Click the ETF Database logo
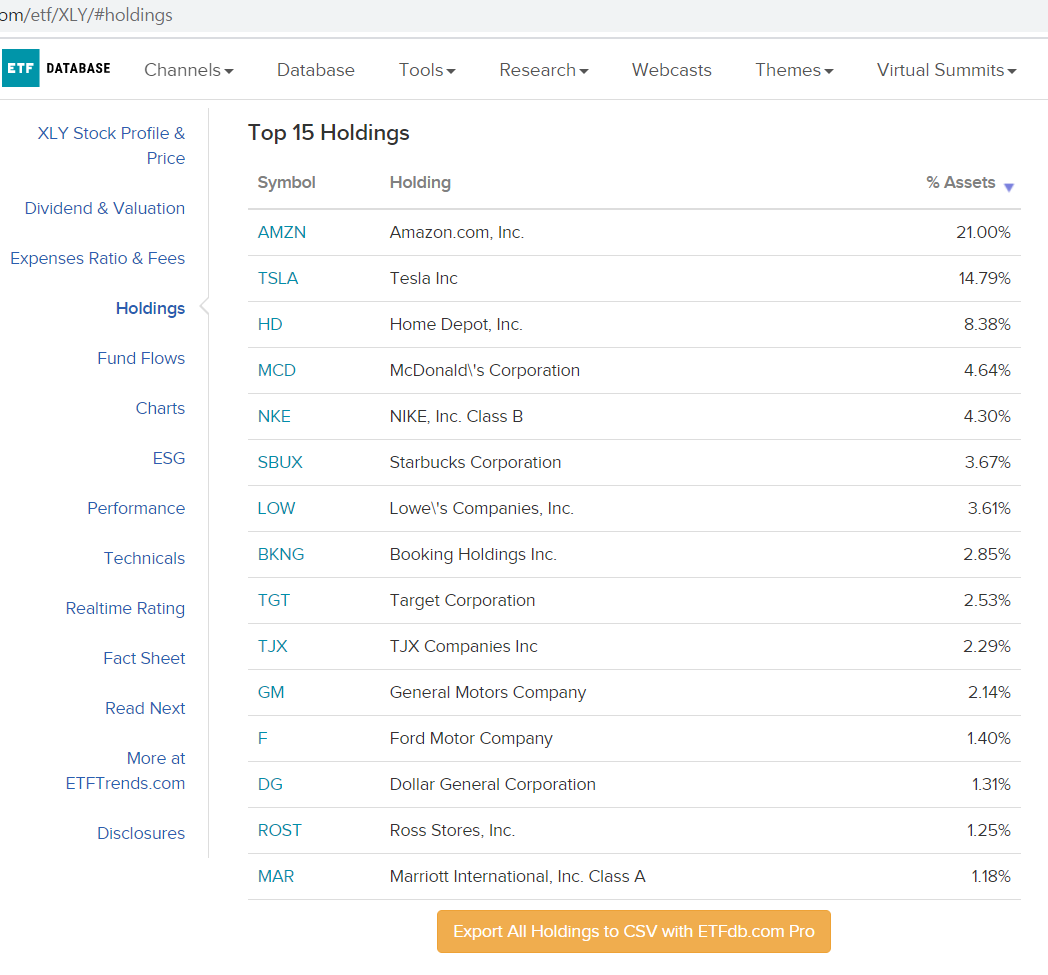The width and height of the screenshot is (1048, 975). 57,69
